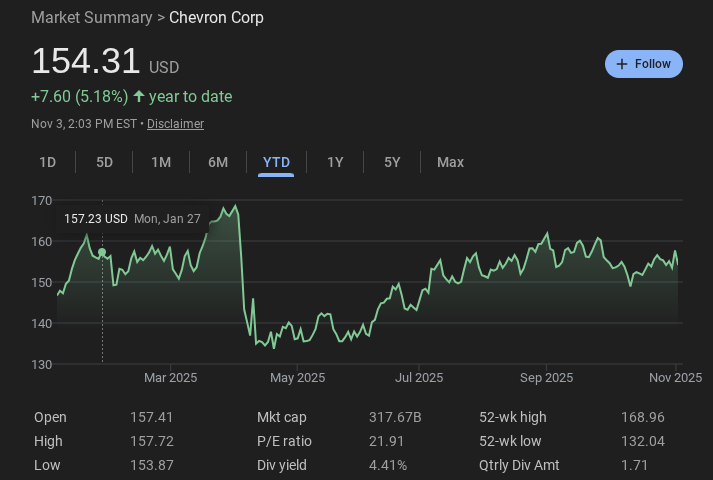The width and height of the screenshot is (713, 480).
Task: Choose the 5Y time range
Action: [392, 162]
